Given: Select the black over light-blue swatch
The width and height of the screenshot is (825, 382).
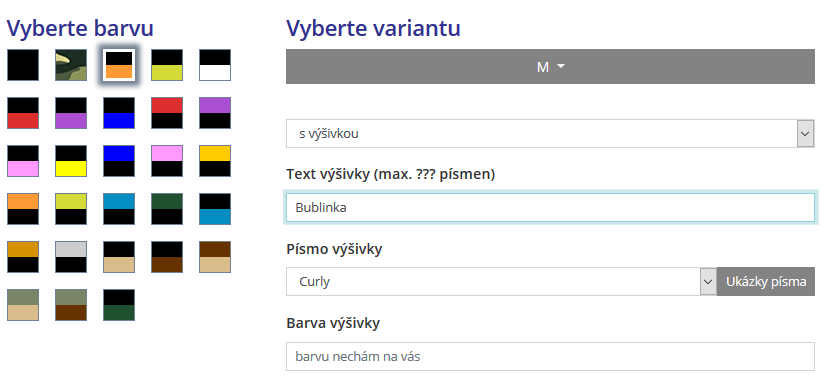Looking at the screenshot, I should tap(215, 209).
